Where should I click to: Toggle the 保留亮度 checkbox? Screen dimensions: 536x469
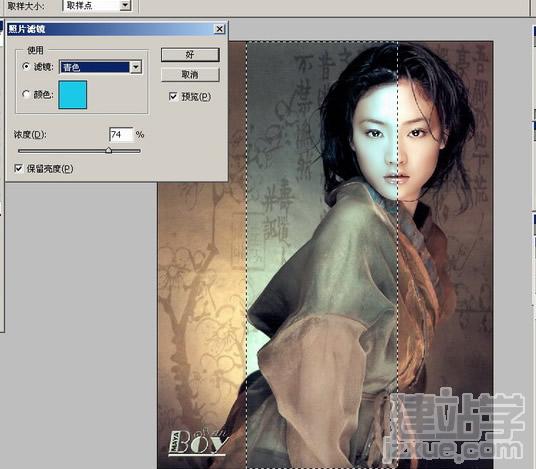18,168
